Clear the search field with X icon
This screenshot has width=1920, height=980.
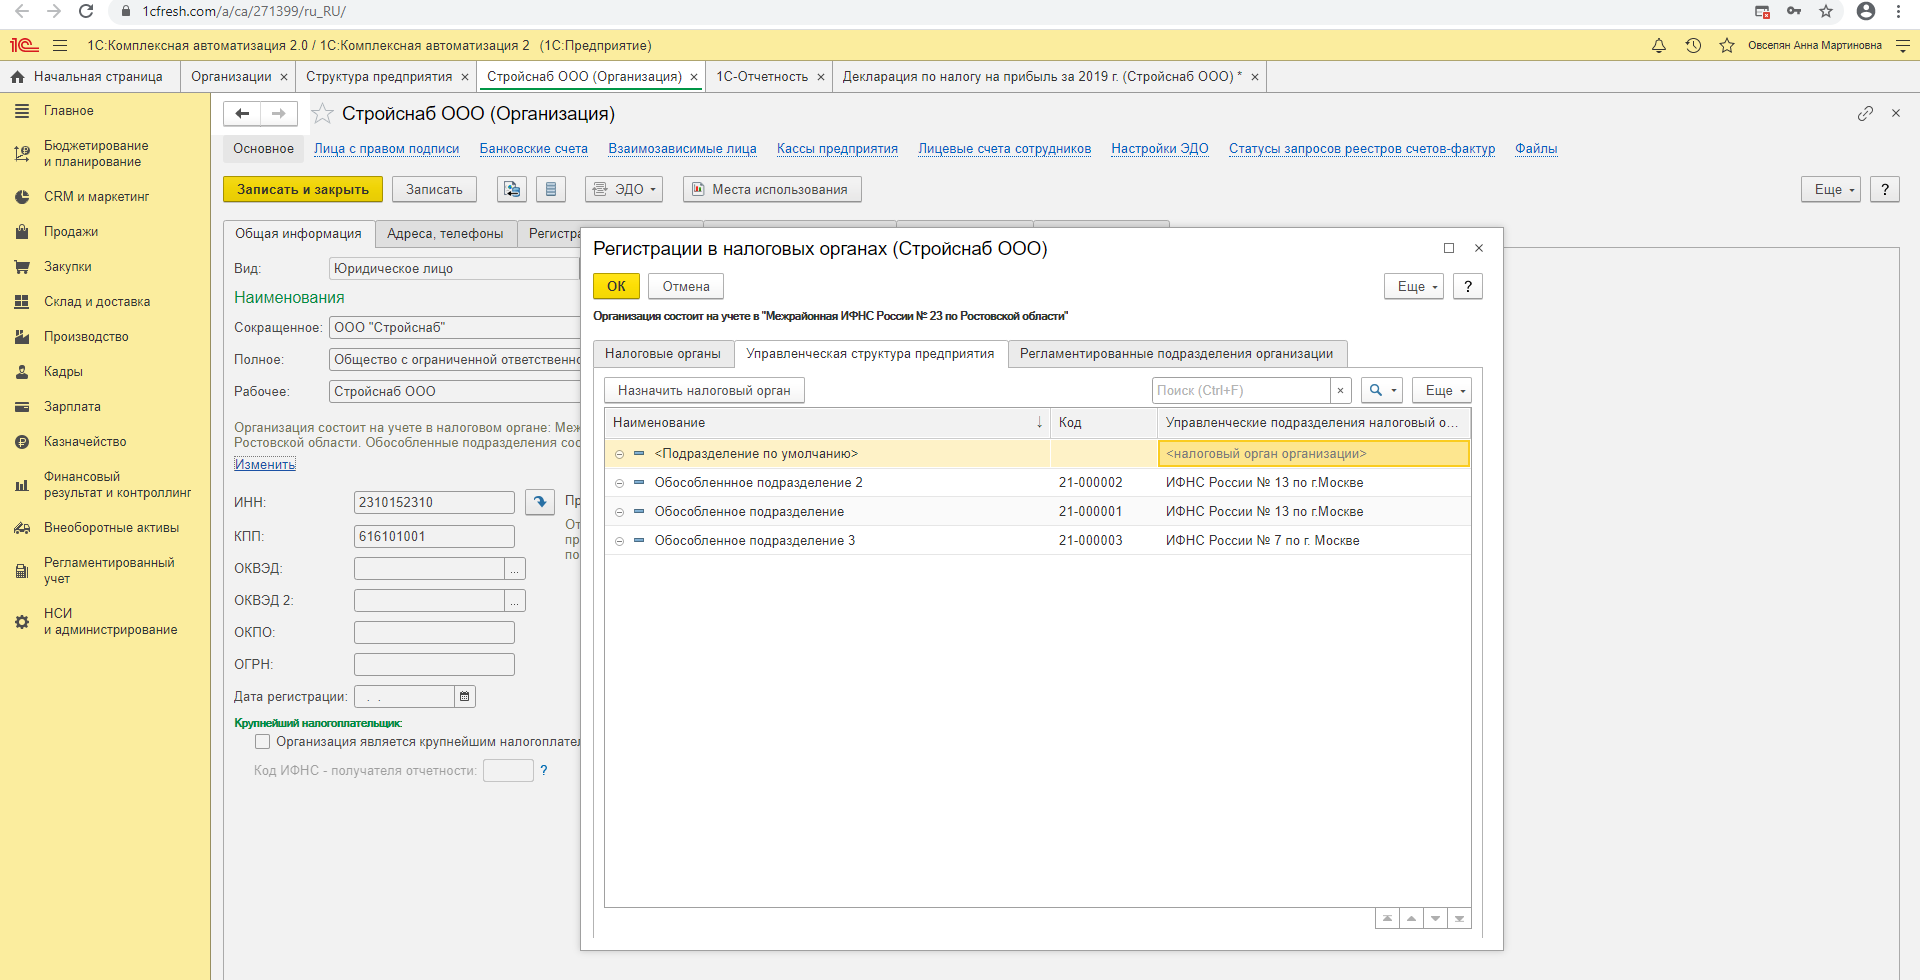[1341, 391]
